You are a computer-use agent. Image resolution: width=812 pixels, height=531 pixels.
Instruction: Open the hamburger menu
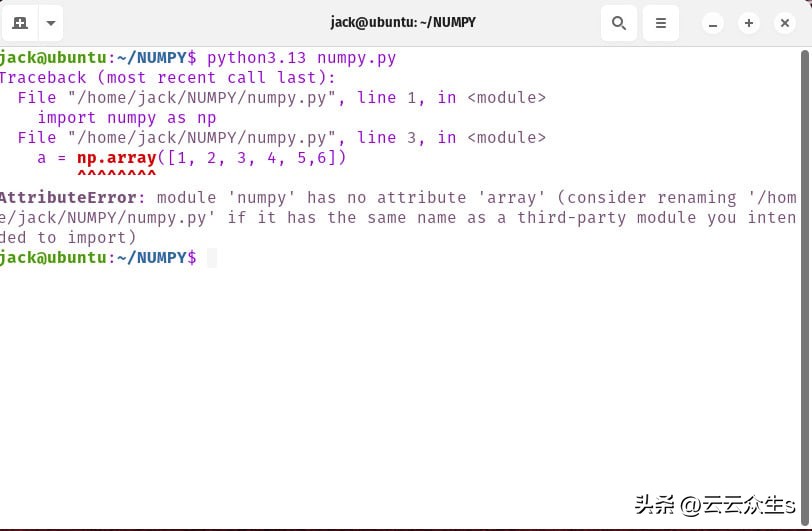pos(660,23)
